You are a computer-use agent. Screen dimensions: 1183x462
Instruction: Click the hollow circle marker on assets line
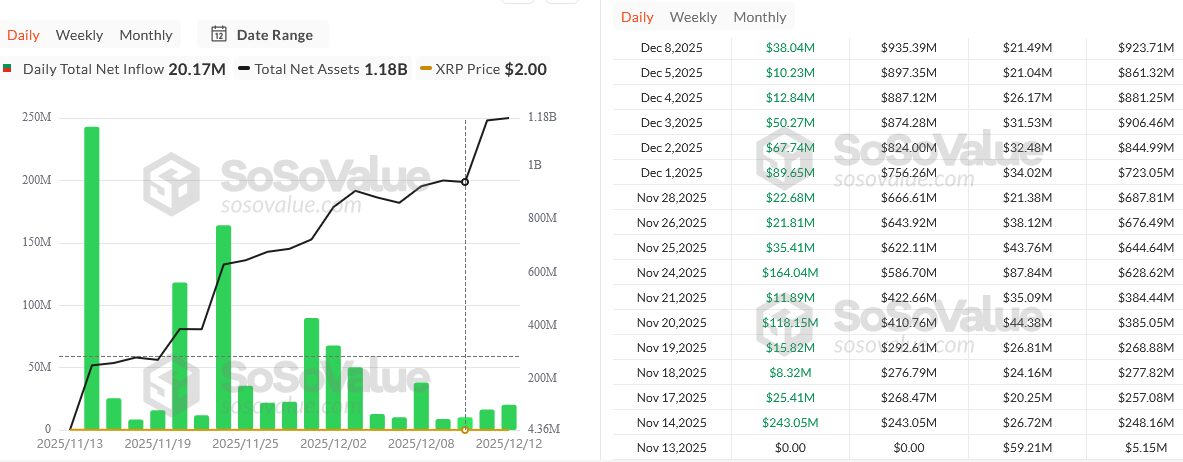pyautogui.click(x=465, y=182)
